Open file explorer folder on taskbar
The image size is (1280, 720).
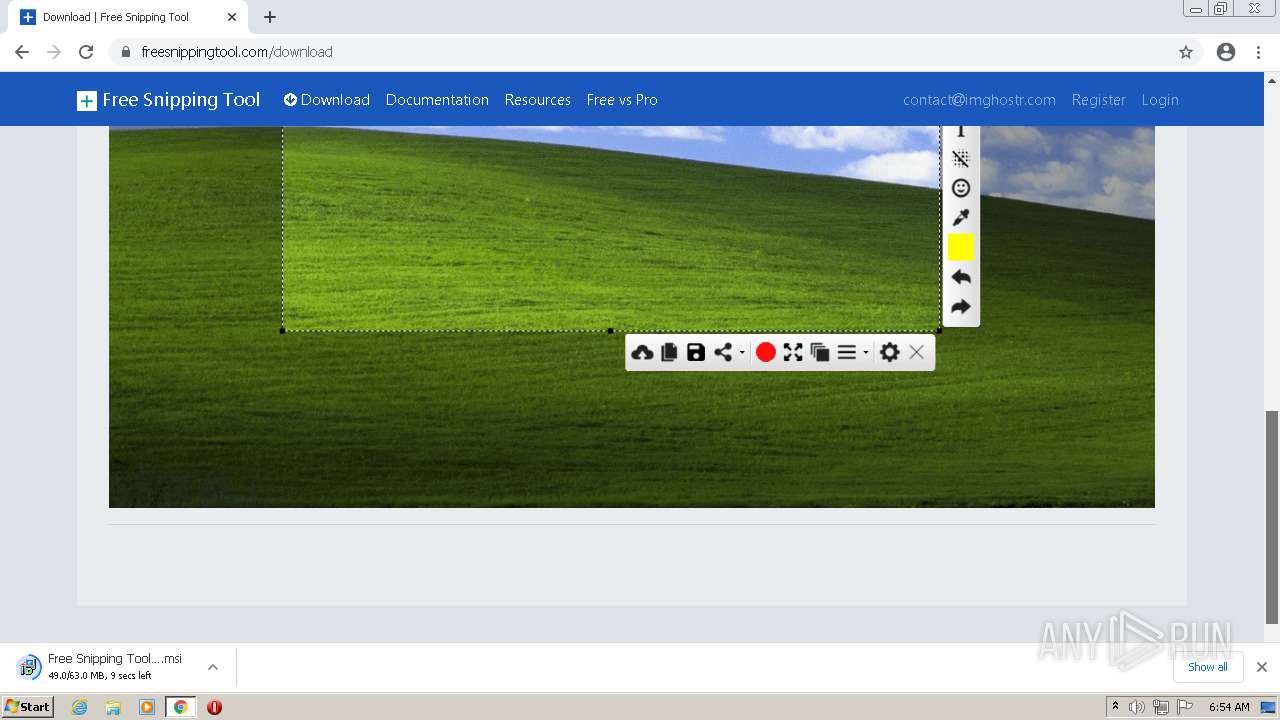pos(113,707)
